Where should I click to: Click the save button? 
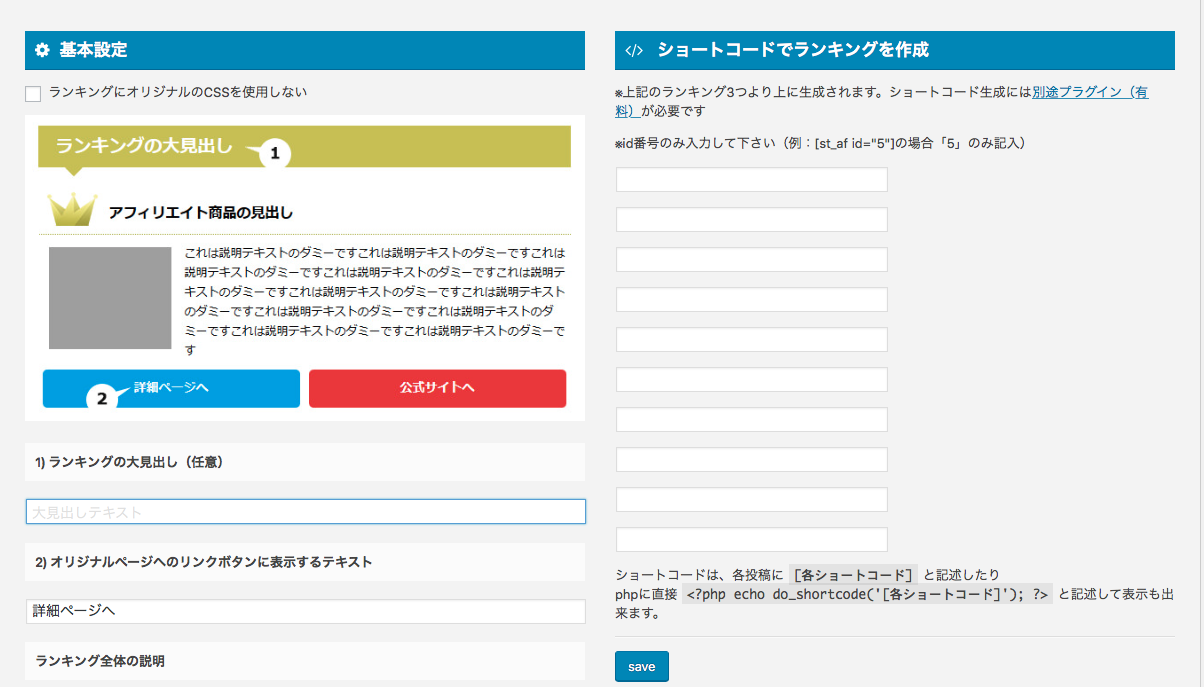(642, 666)
